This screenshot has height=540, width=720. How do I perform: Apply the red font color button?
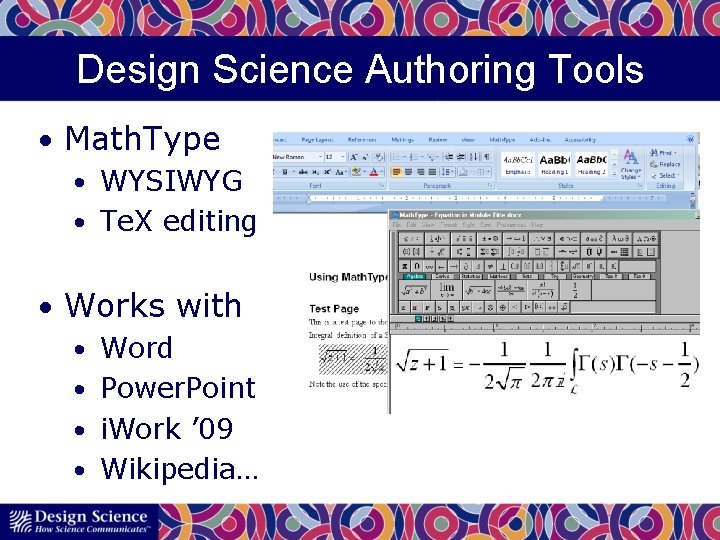(374, 172)
